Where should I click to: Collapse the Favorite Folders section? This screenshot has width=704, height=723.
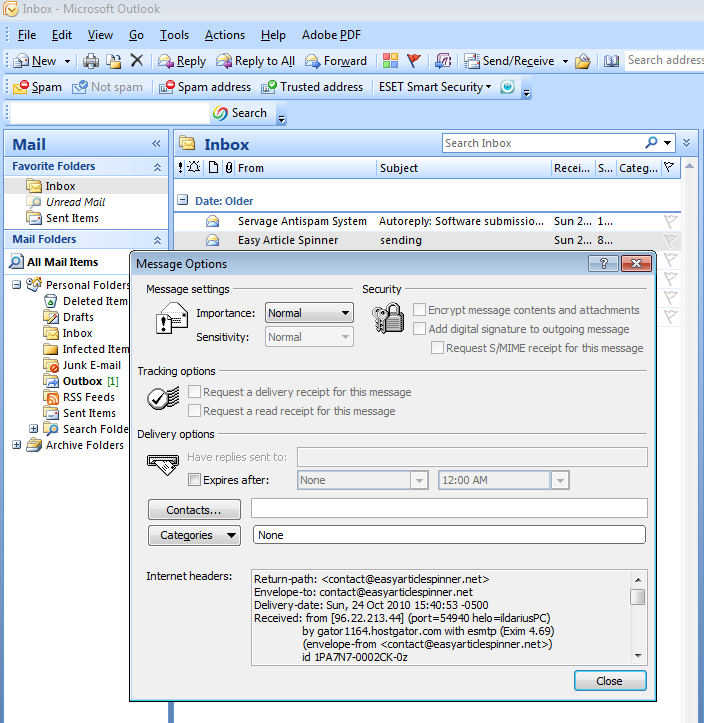[158, 167]
